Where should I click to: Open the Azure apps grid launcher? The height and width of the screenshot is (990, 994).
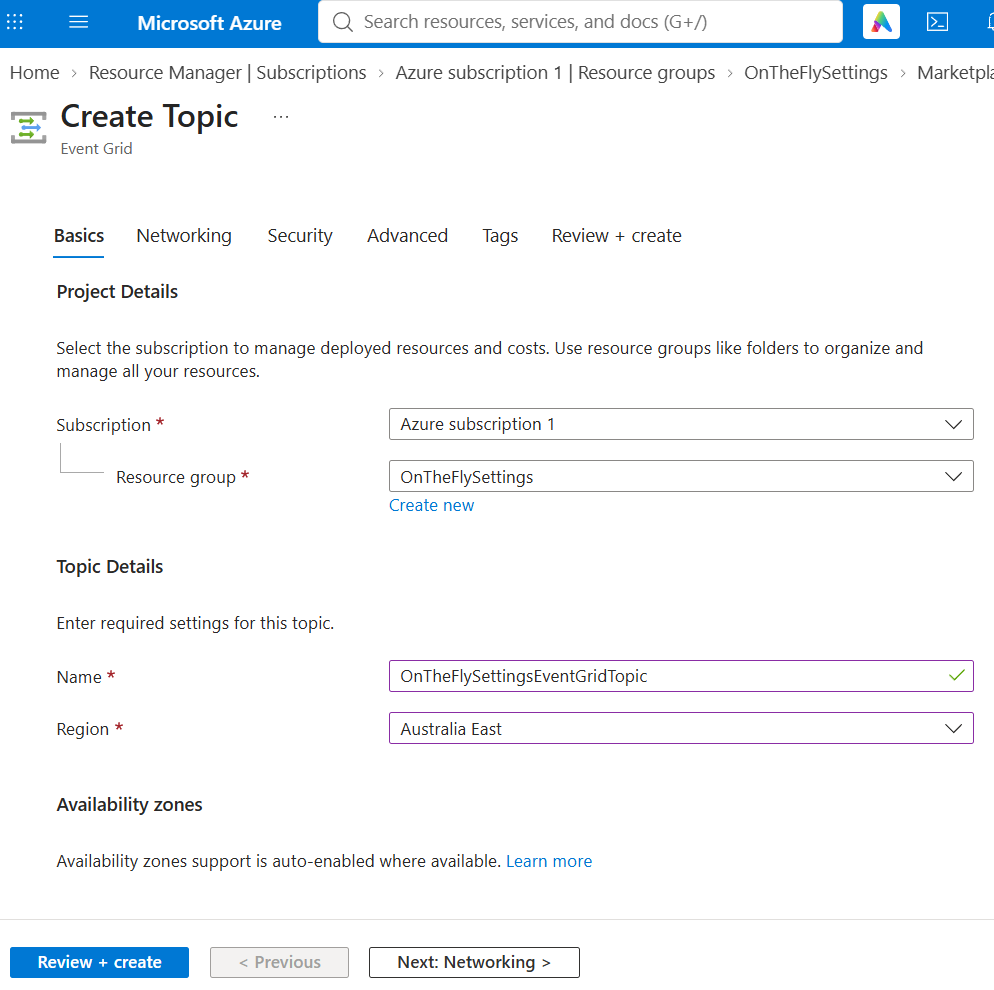coord(15,22)
